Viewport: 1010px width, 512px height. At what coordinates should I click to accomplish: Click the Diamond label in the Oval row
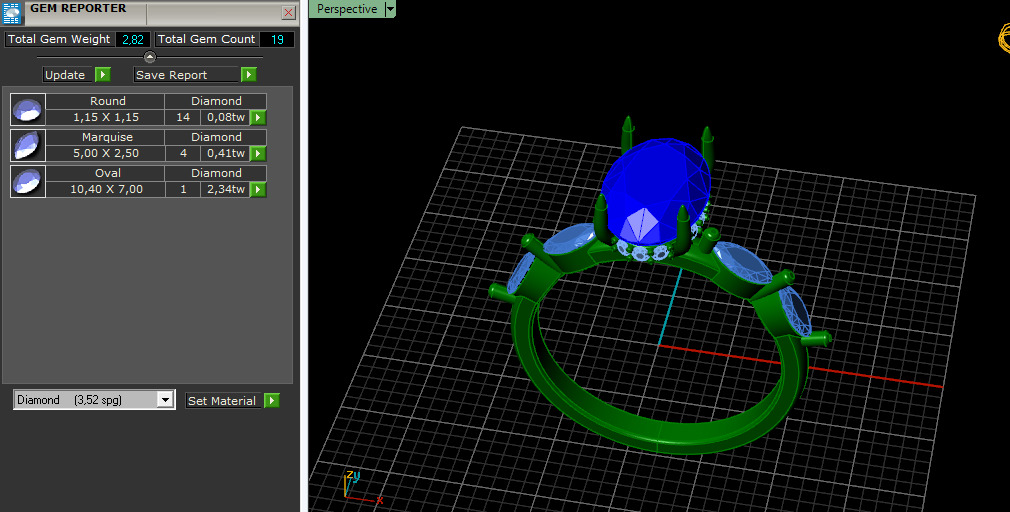(x=216, y=173)
